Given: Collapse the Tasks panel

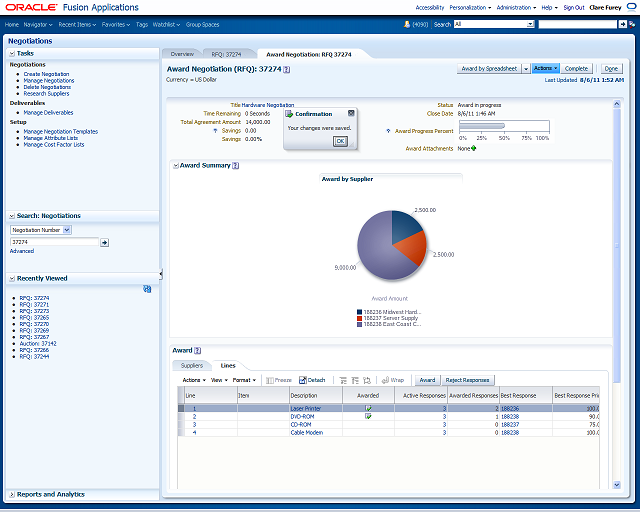Looking at the screenshot, I should tap(12, 53).
